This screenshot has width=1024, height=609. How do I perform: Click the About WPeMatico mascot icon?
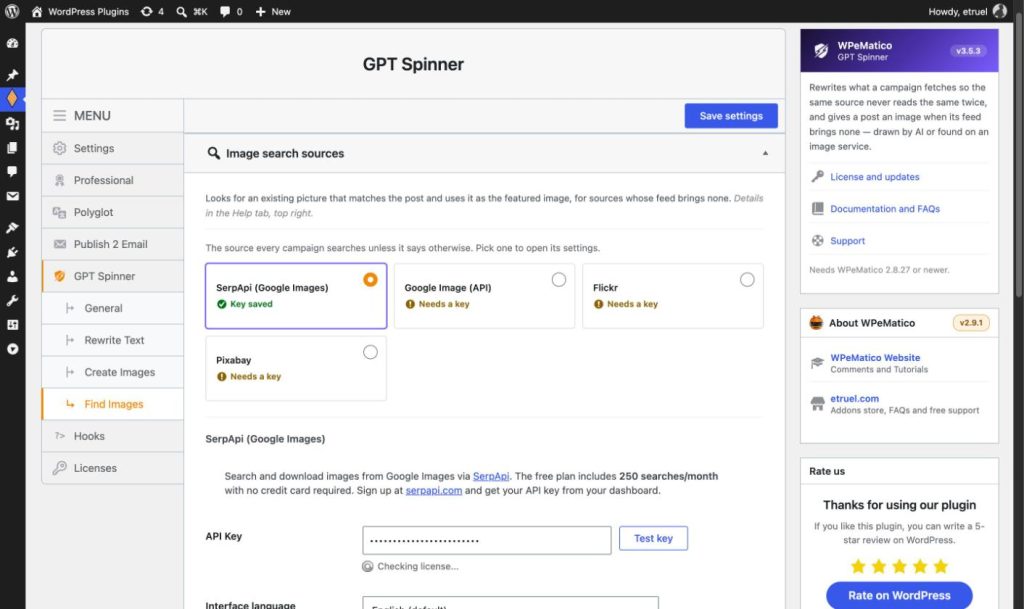coord(816,322)
